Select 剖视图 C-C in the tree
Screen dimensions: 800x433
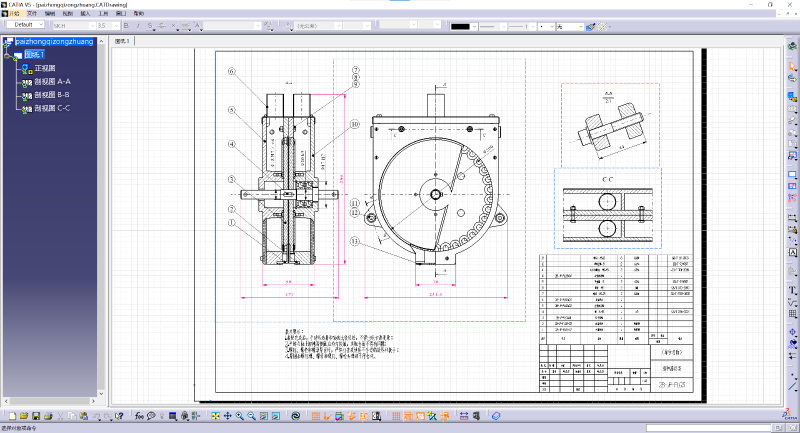52,108
